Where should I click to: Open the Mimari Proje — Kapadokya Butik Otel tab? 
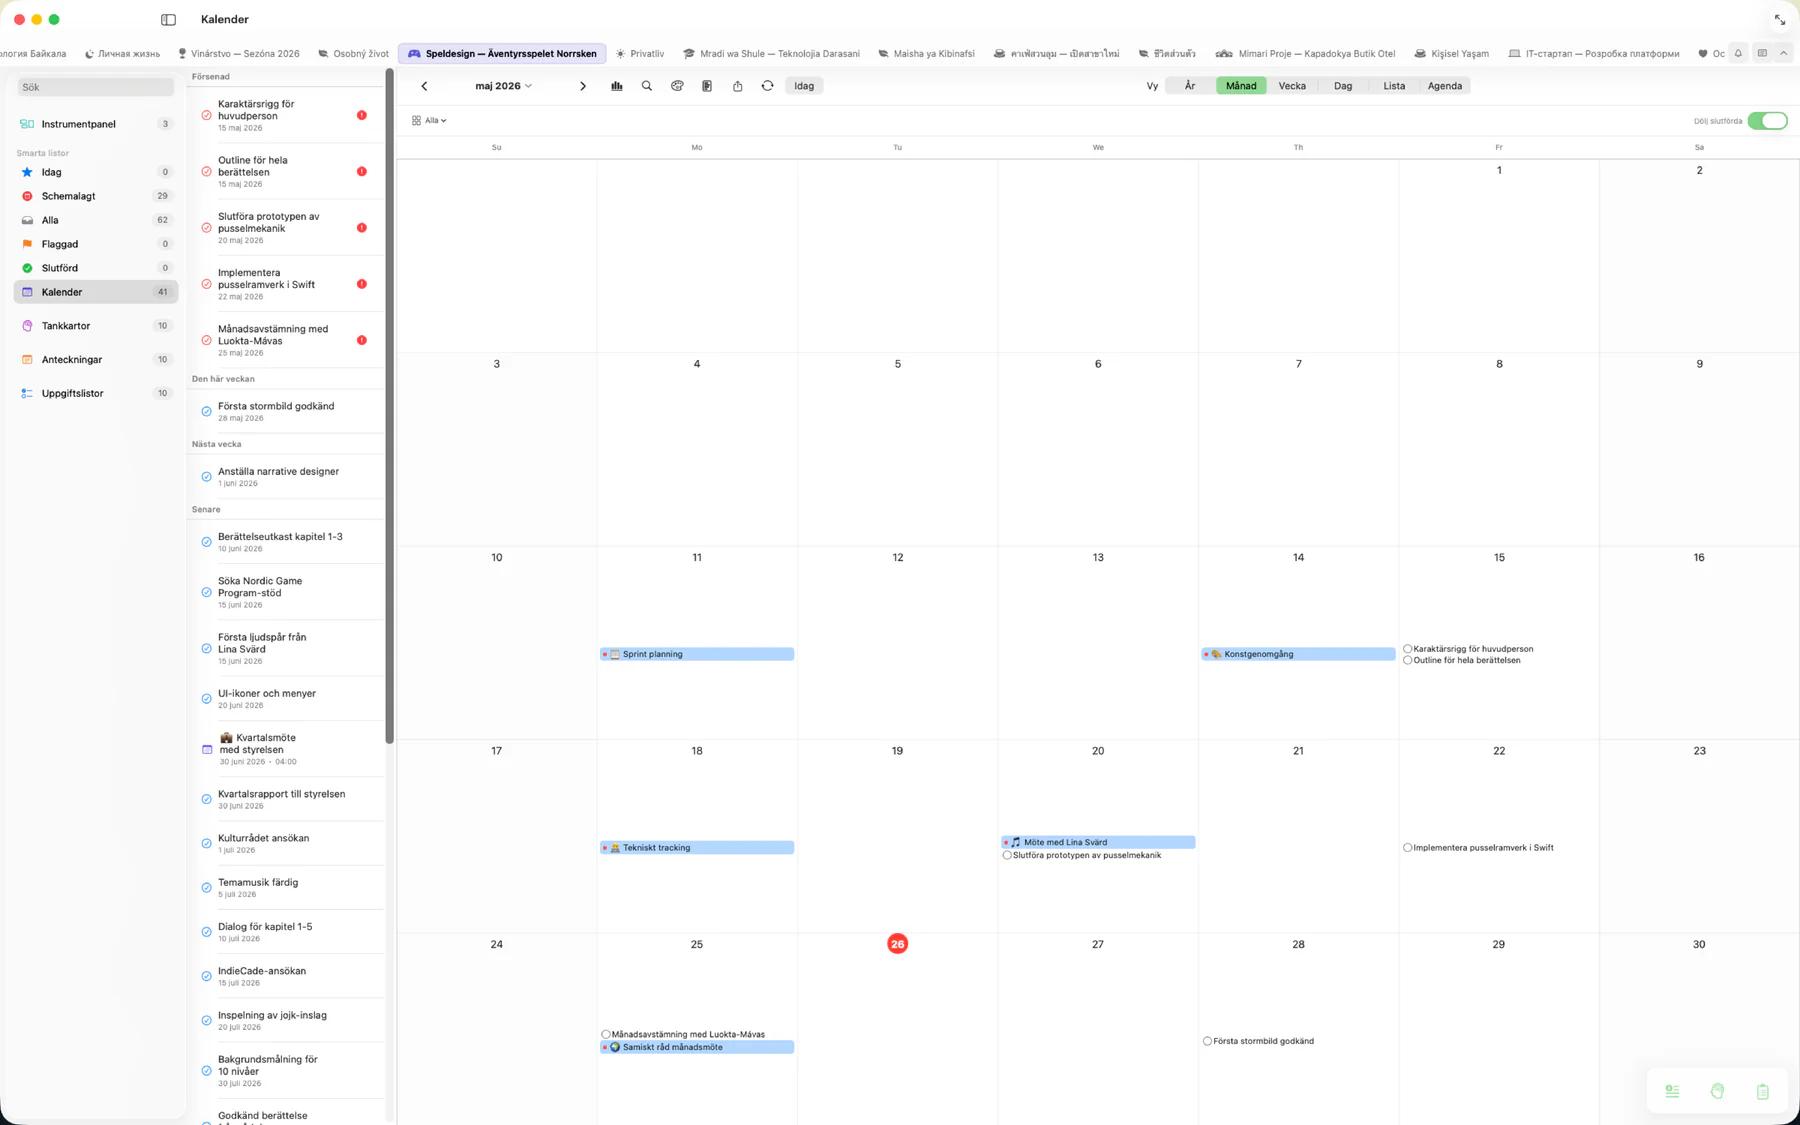coord(1305,54)
